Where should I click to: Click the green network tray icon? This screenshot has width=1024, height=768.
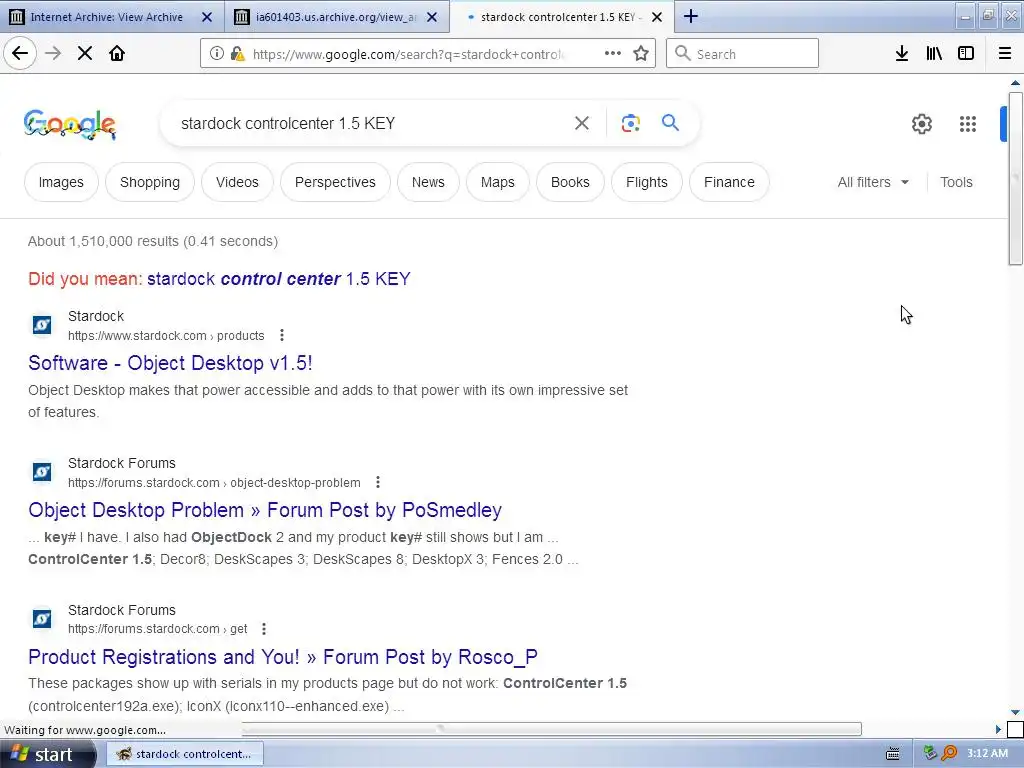click(x=930, y=753)
